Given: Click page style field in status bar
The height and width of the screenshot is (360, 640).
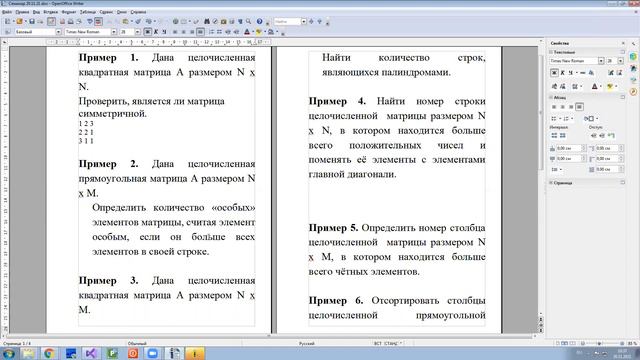Looking at the screenshot, I should pos(137,343).
